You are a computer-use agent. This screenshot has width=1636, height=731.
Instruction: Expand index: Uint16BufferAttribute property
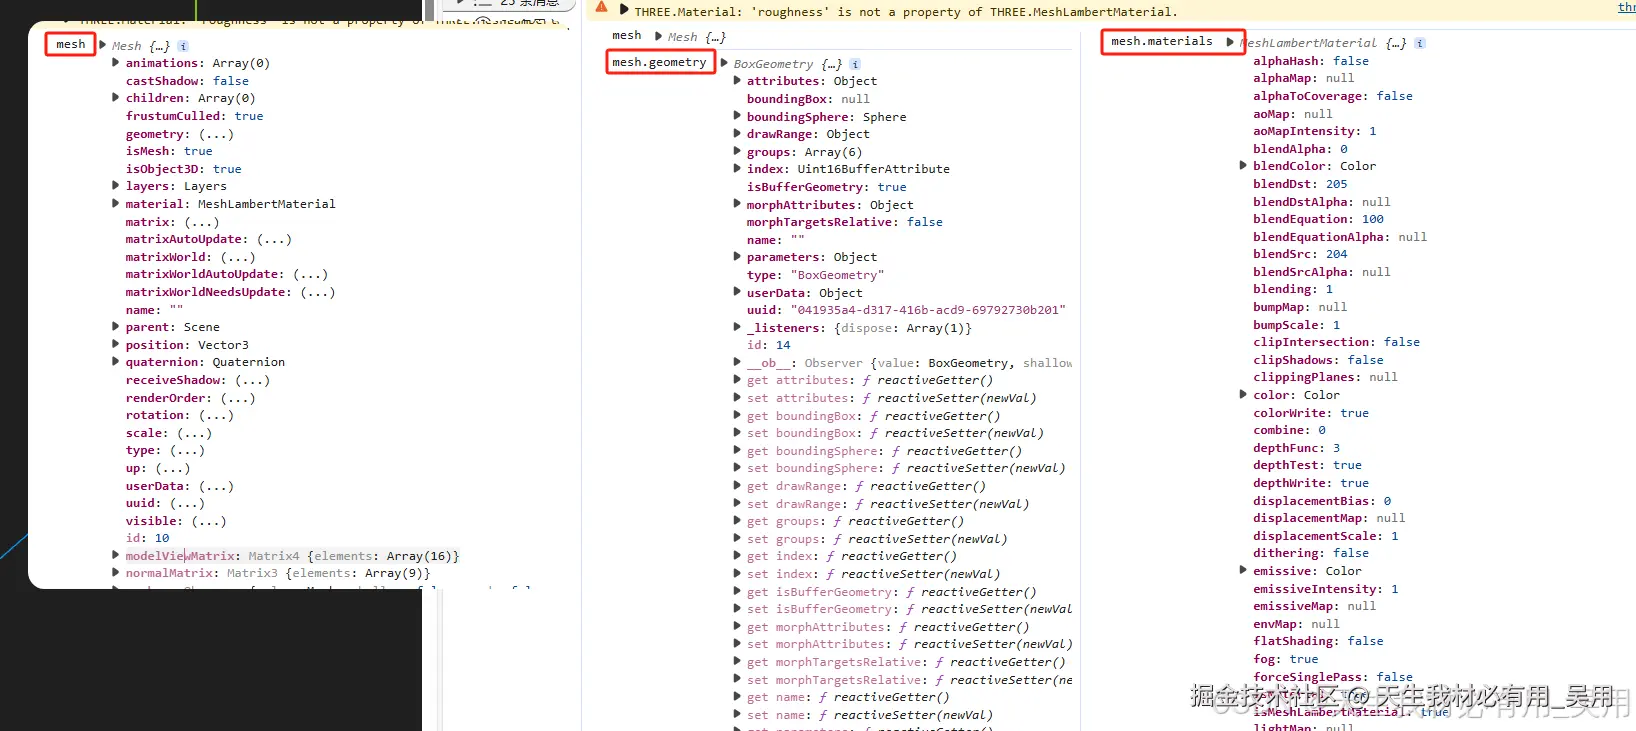pyautogui.click(x=737, y=169)
